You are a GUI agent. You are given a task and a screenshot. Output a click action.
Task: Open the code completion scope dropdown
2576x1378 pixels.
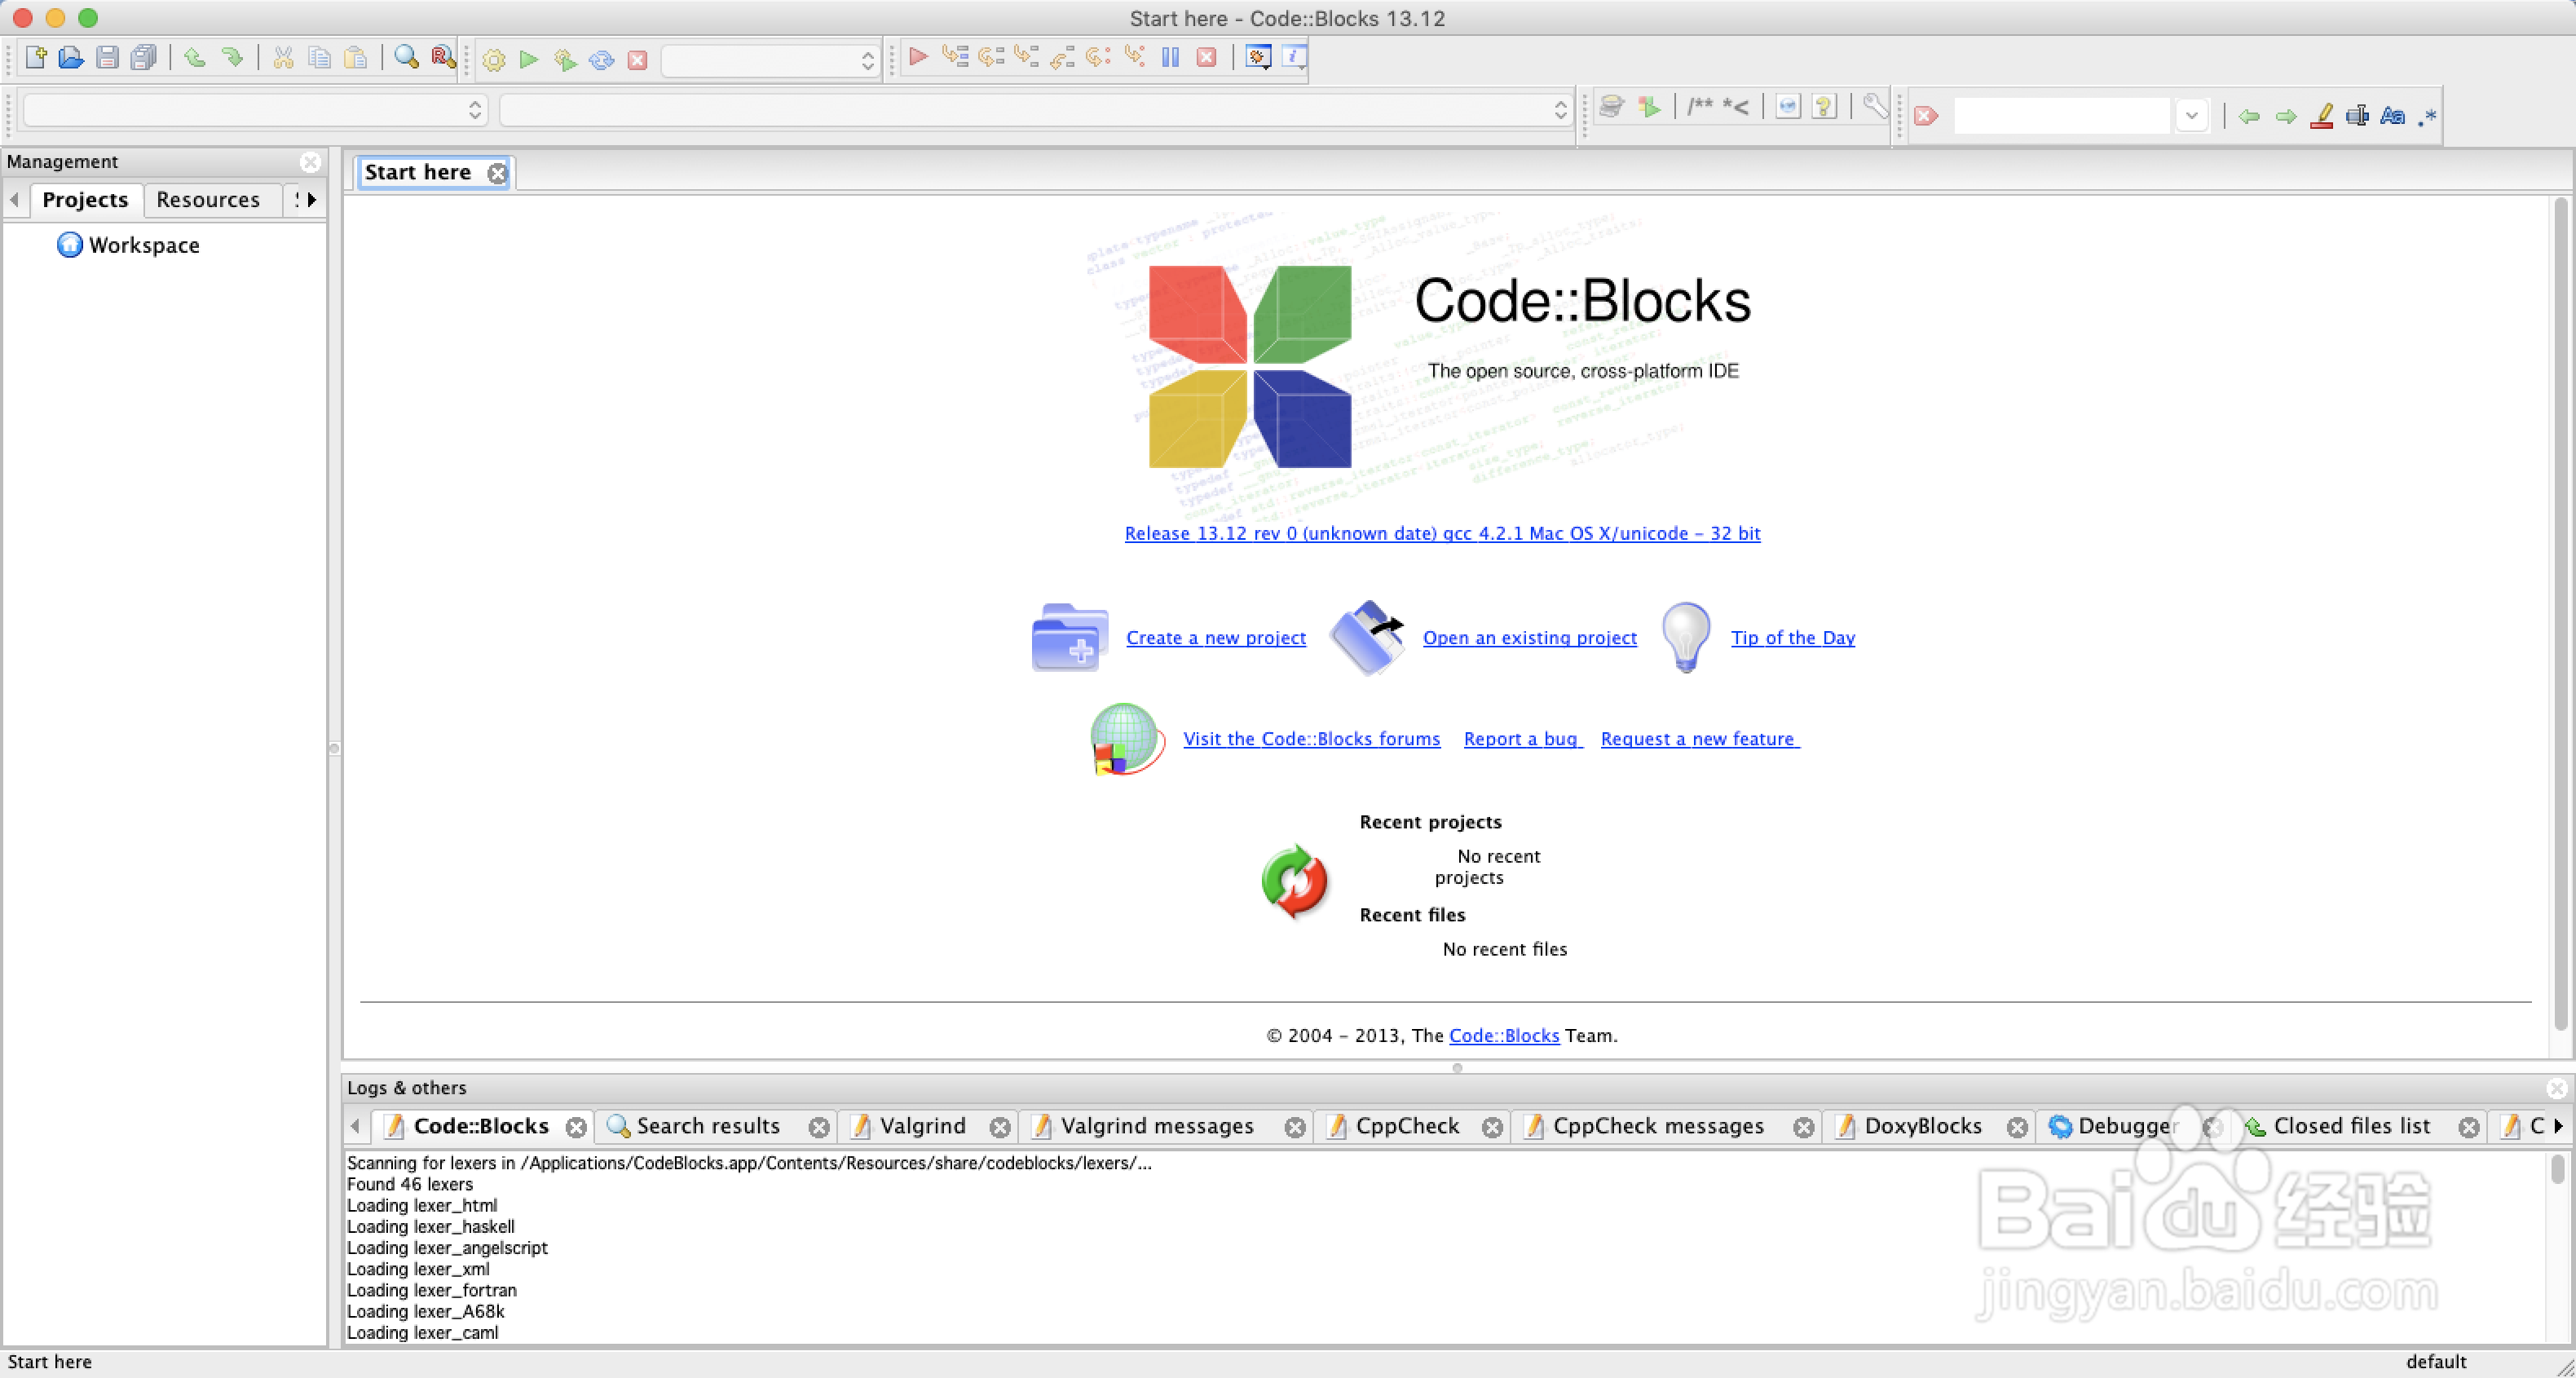coord(255,109)
